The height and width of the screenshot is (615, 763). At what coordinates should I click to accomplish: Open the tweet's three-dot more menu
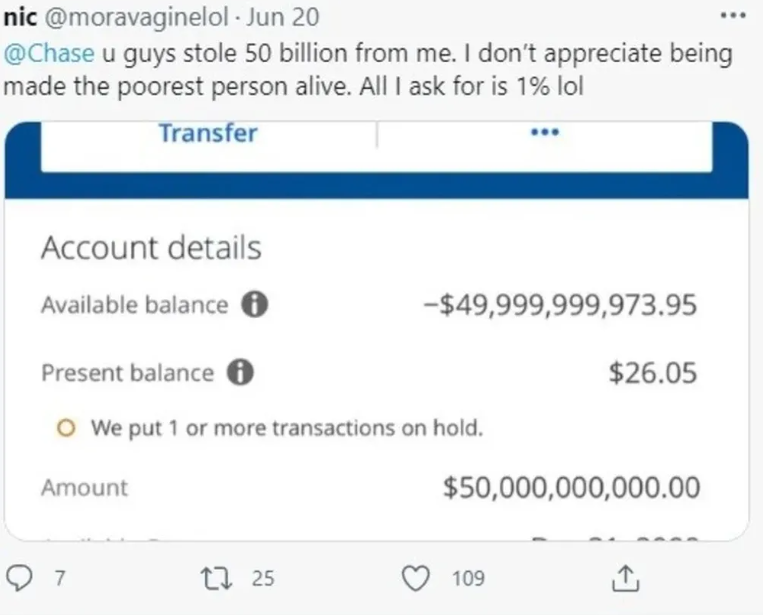[732, 17]
